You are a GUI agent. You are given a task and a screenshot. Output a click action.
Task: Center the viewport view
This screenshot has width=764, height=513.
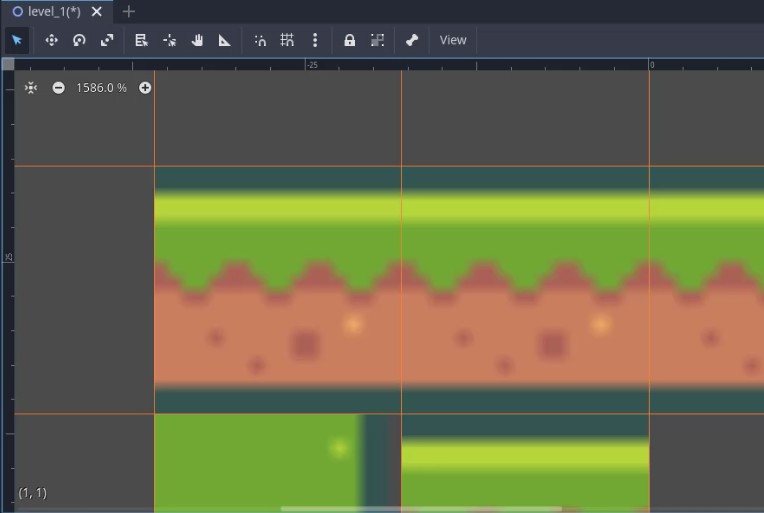coord(31,88)
